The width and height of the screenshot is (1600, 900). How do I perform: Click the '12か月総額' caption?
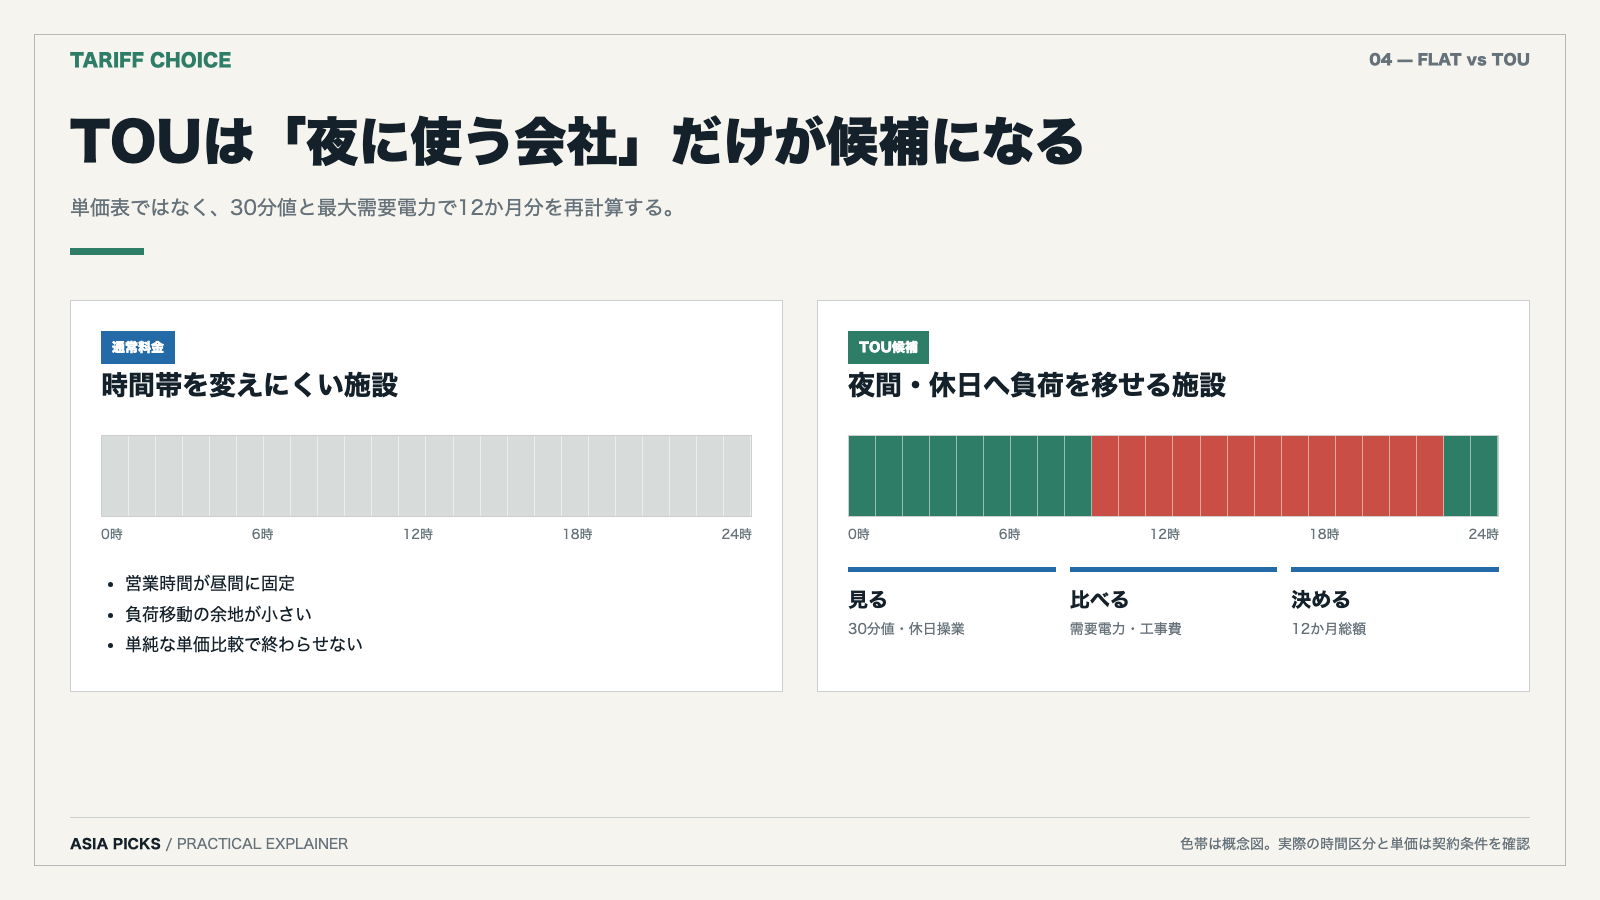(1329, 629)
